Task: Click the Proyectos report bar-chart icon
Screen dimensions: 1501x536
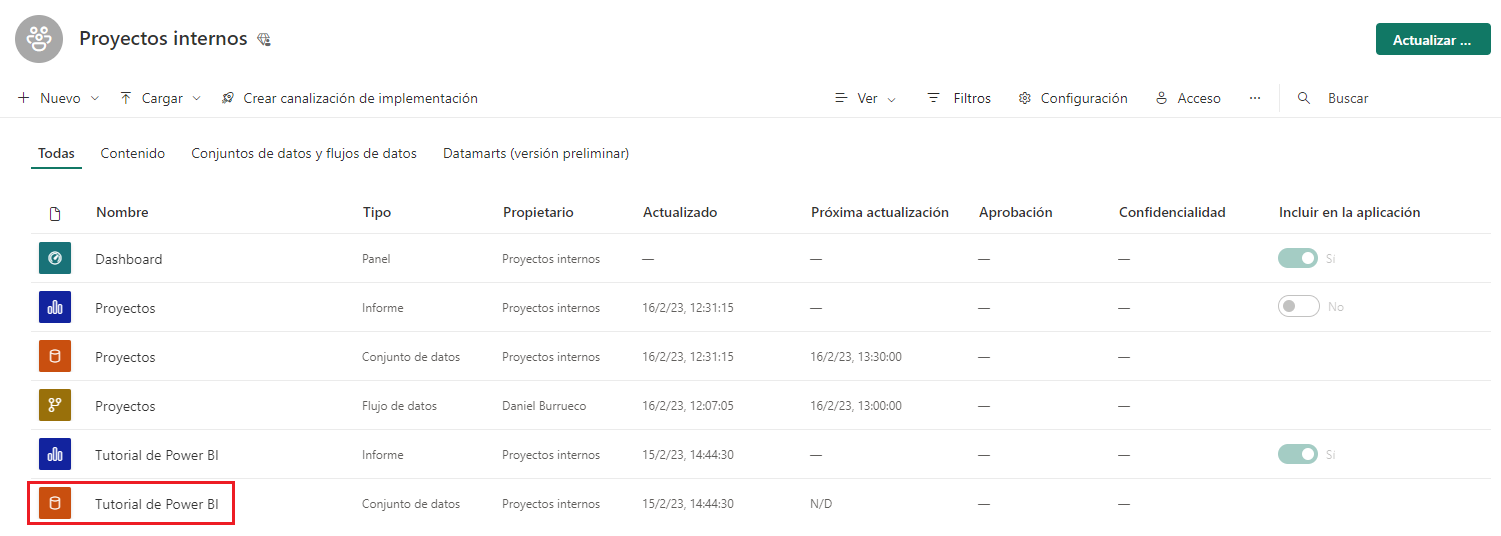Action: point(55,307)
